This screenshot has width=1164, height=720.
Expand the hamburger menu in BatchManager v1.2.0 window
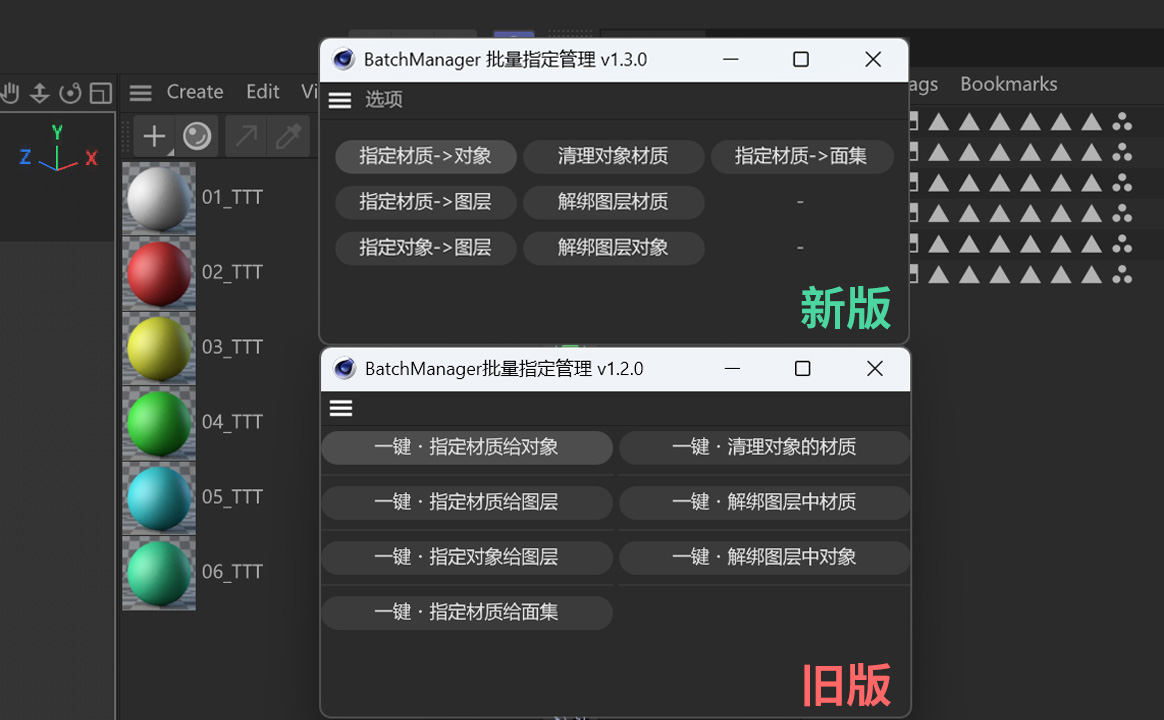341,408
